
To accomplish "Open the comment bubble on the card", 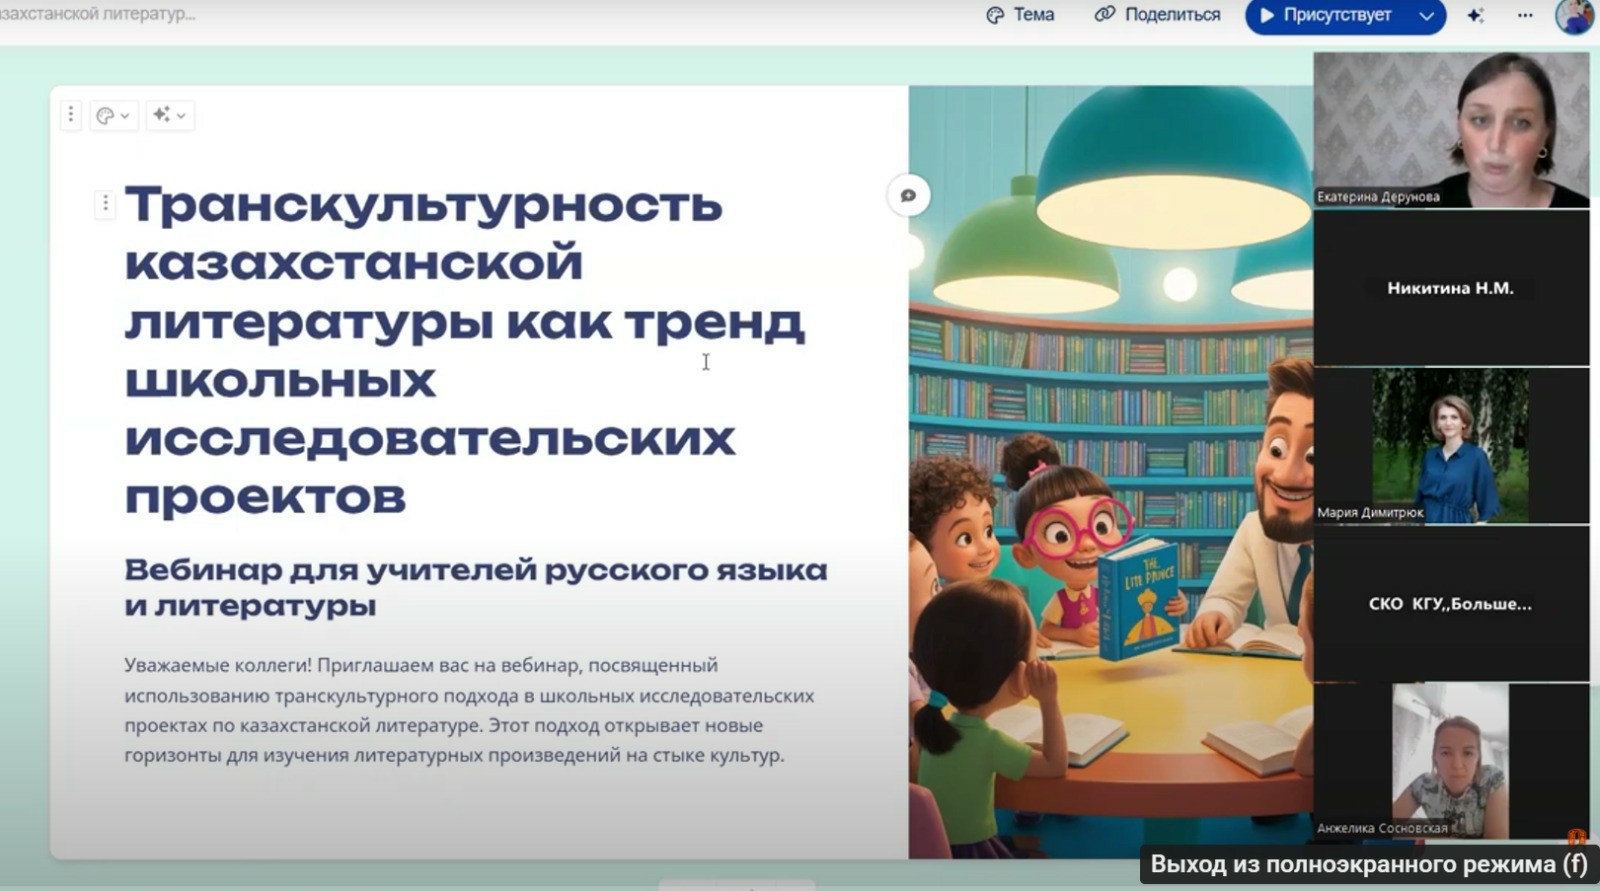I will (x=908, y=196).
